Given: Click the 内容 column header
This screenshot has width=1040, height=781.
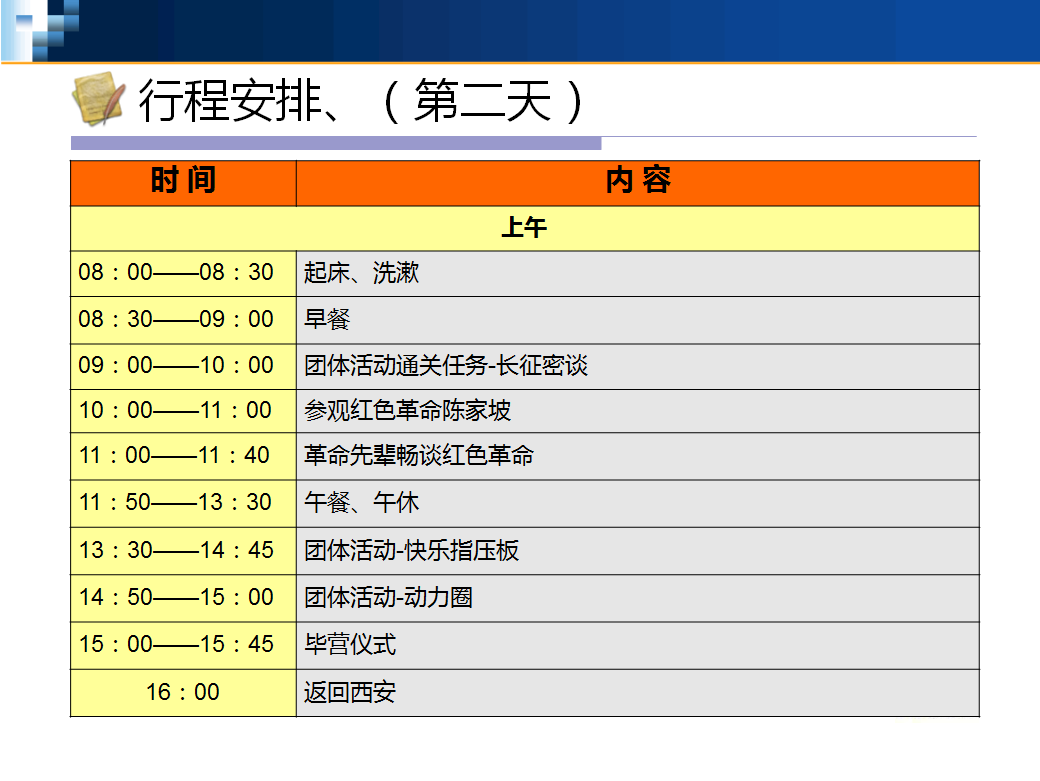Looking at the screenshot, I should [637, 183].
